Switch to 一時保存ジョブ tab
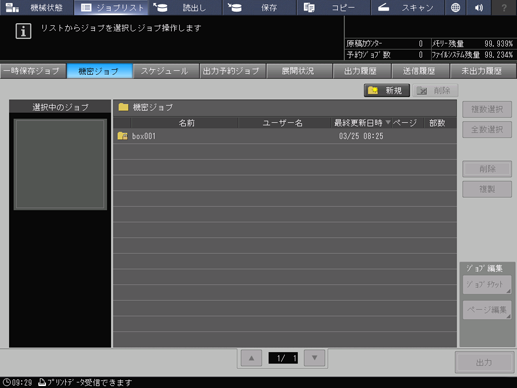517x388 pixels. coord(33,71)
